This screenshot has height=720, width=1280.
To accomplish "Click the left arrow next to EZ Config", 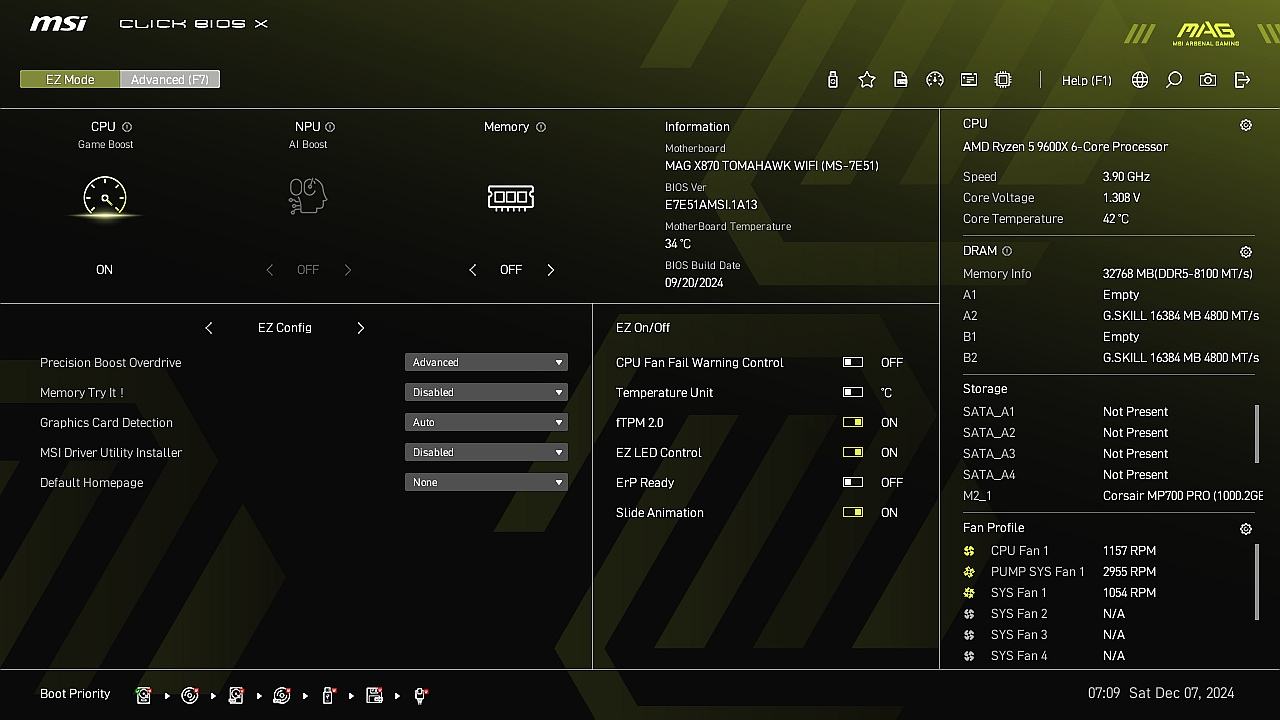I will tap(209, 328).
